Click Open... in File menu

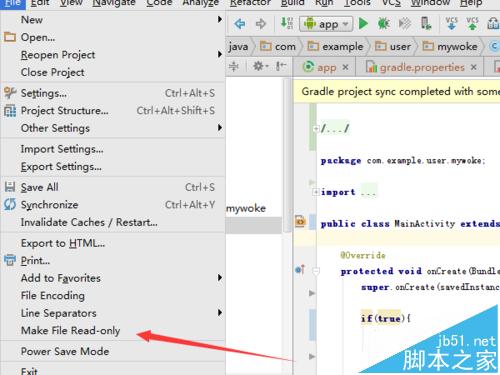click(x=112, y=37)
